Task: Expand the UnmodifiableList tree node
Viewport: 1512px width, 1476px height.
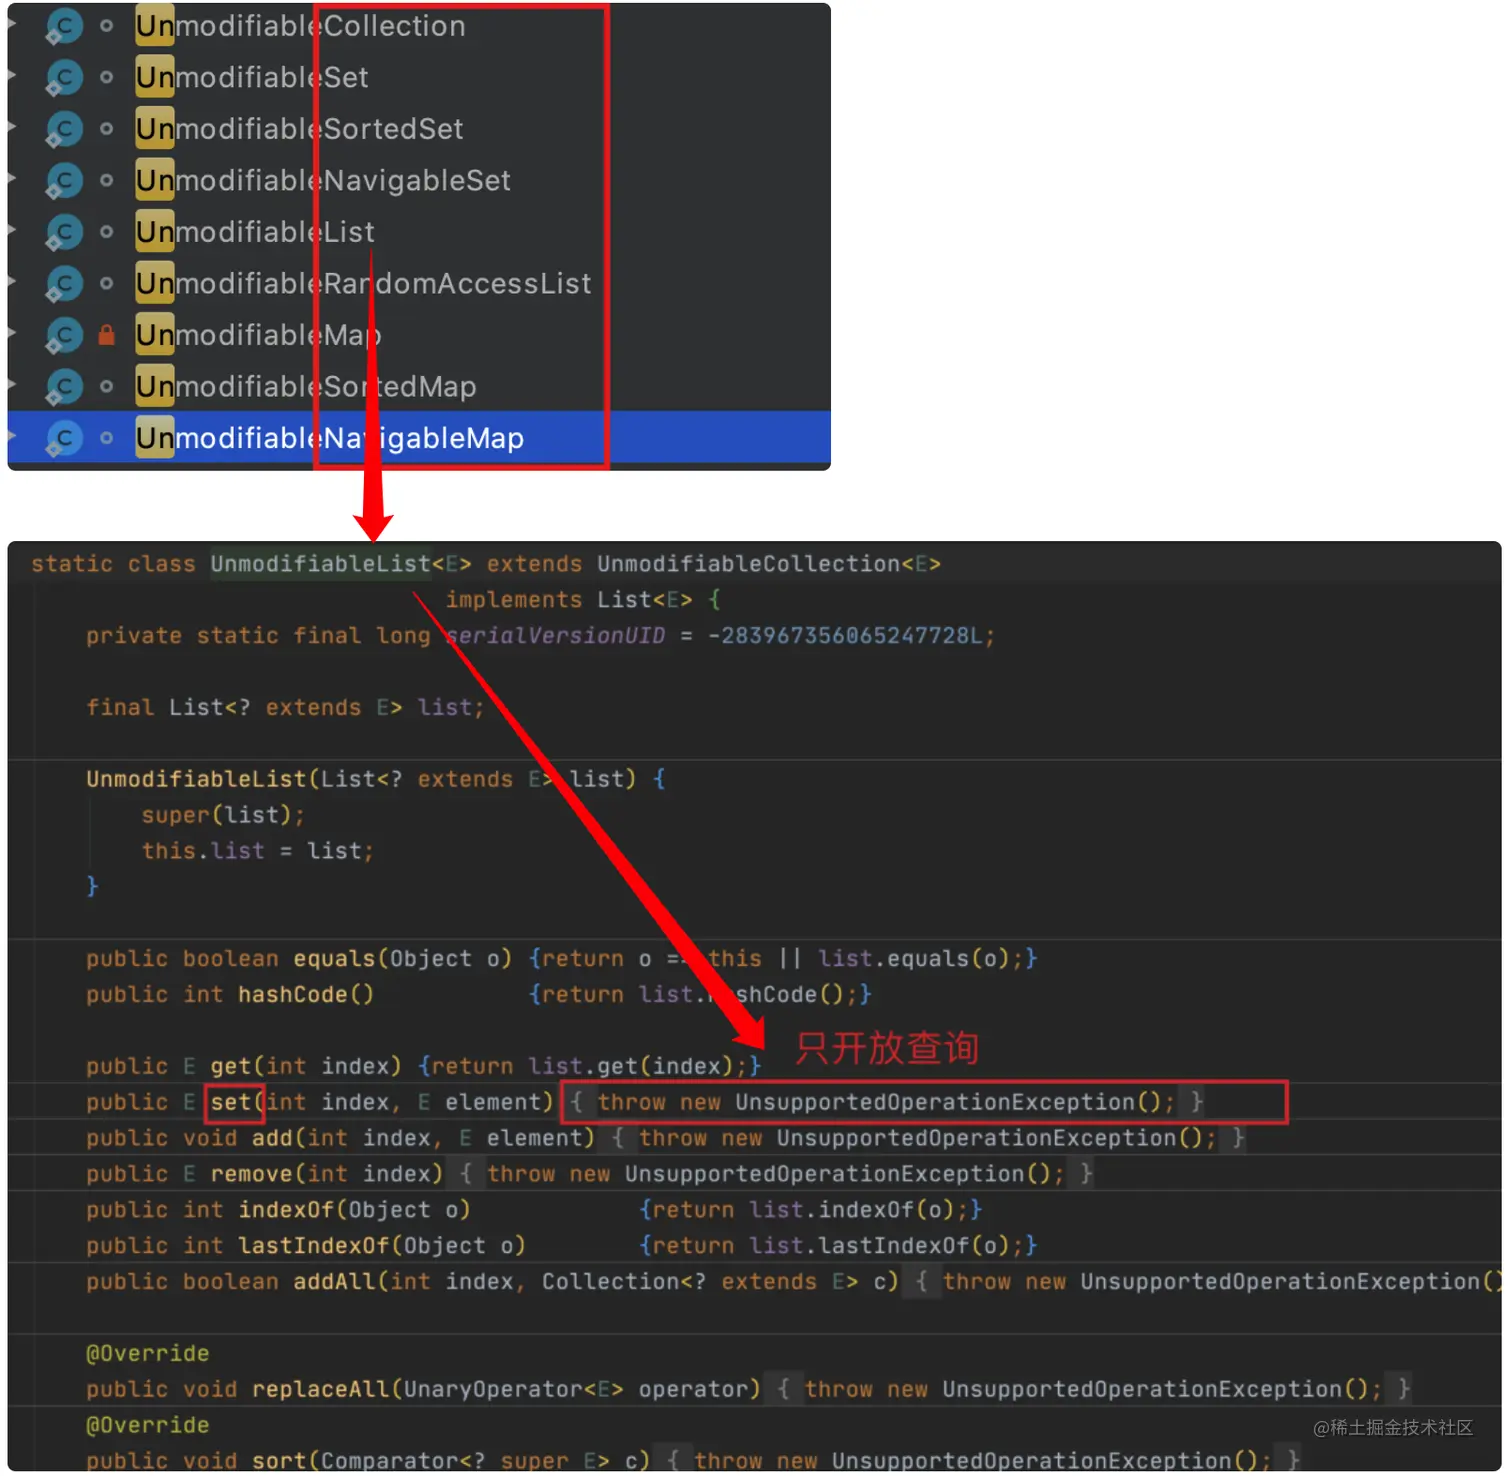Action: coord(12,229)
